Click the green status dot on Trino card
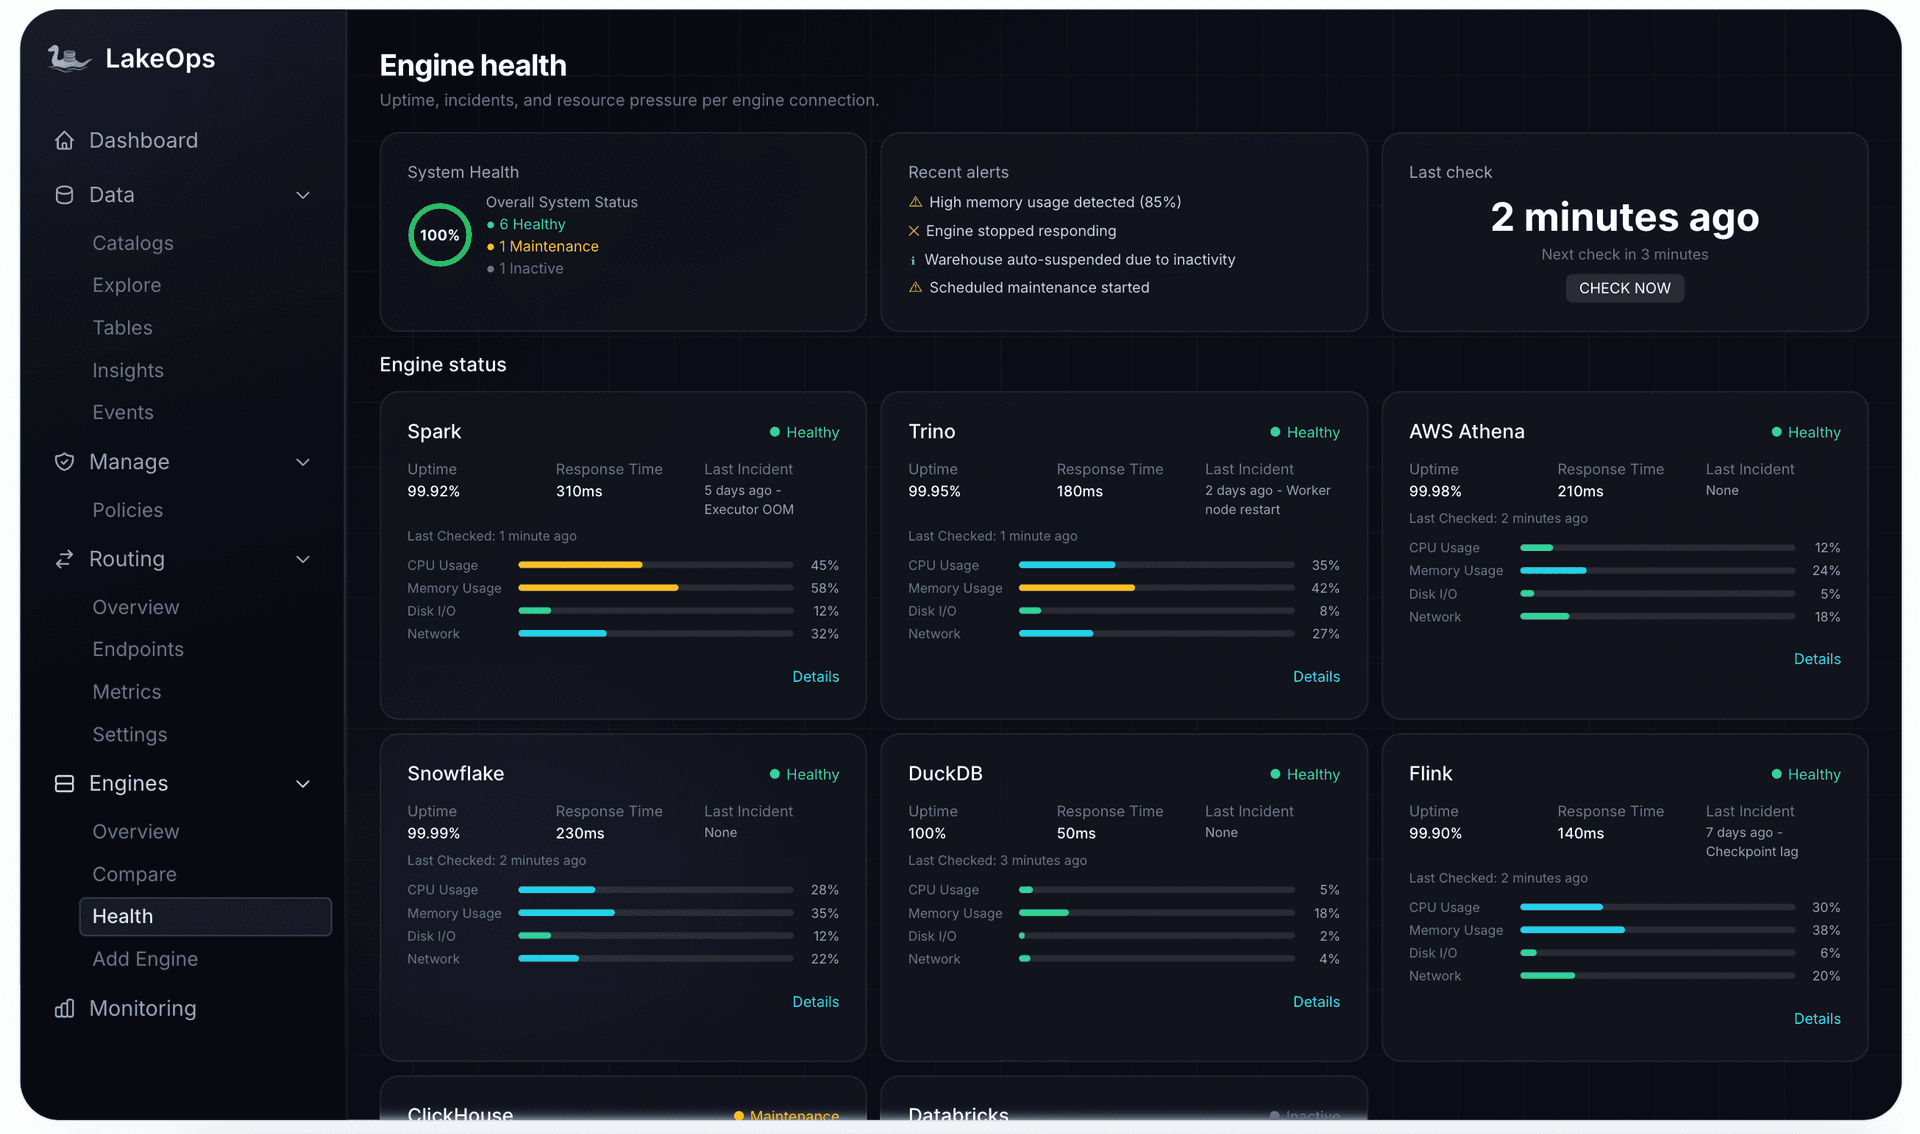The height and width of the screenshot is (1134, 1920). coord(1276,432)
